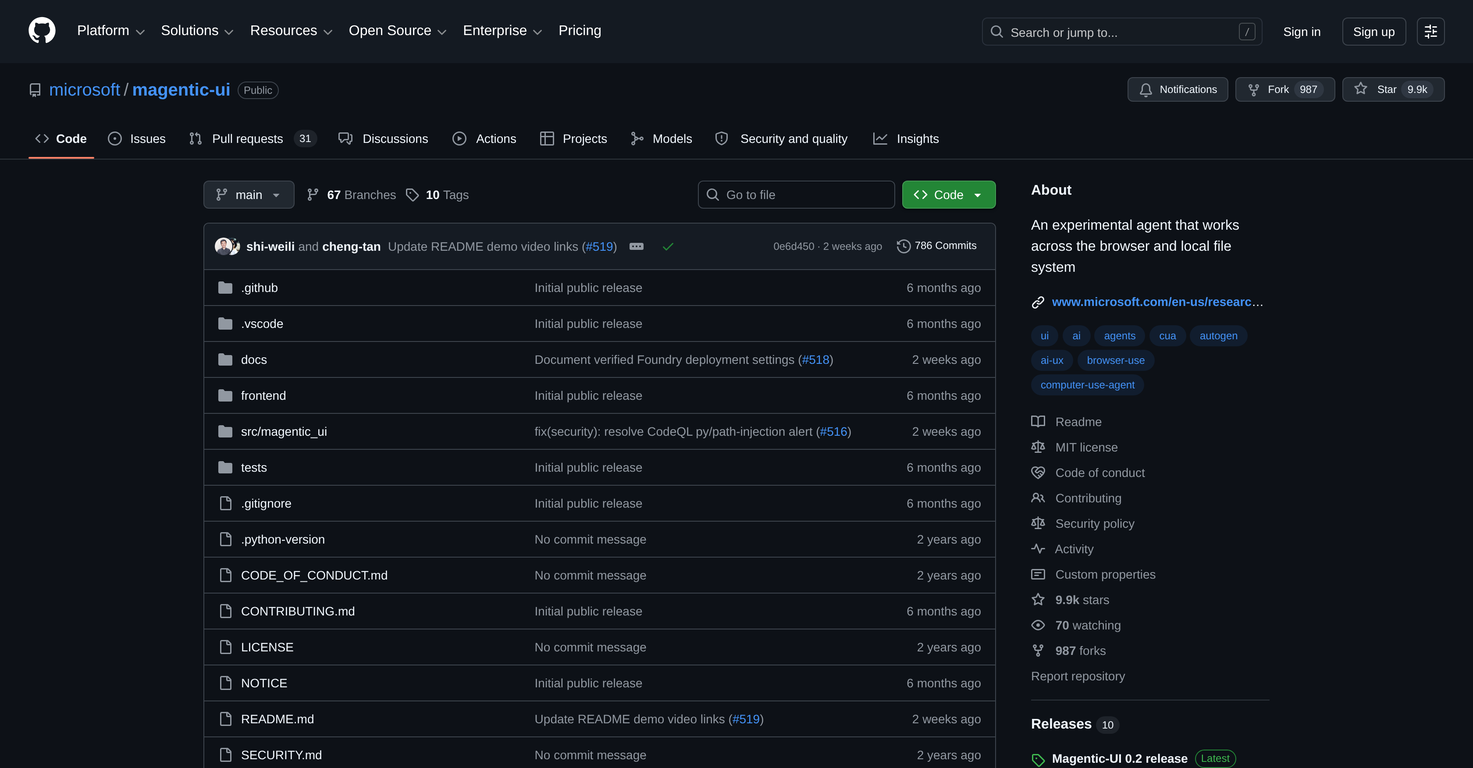Screen dimensions: 1473x768
Task: View the 67 Branches link
Action: (351, 195)
